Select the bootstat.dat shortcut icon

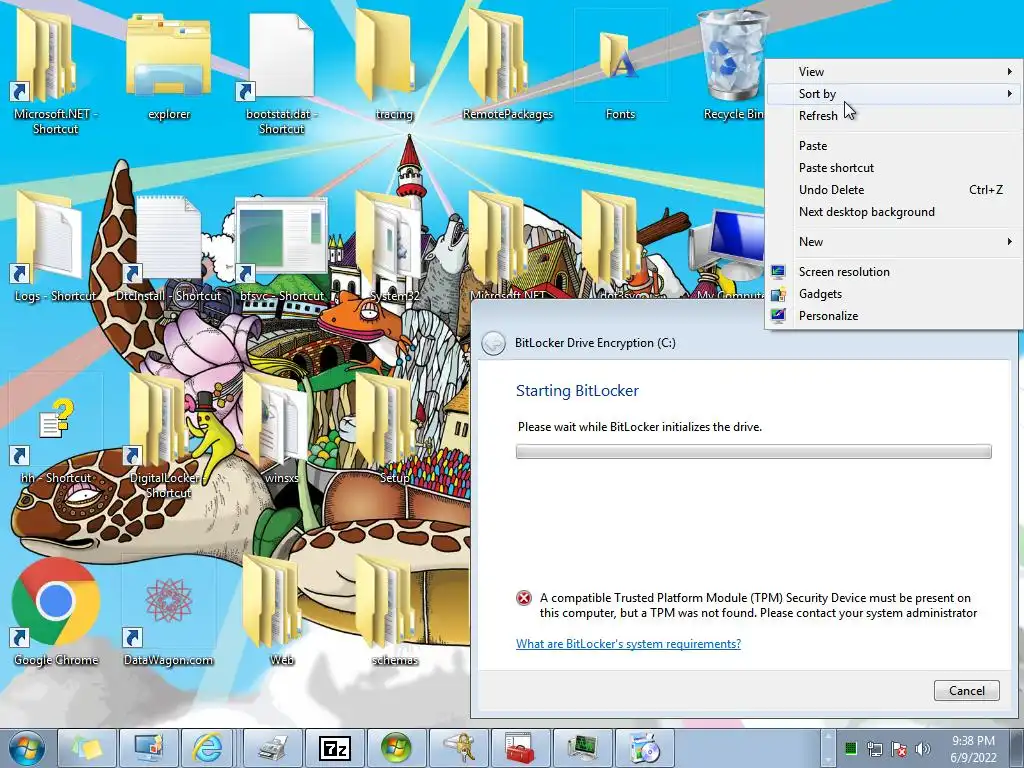[x=281, y=73]
